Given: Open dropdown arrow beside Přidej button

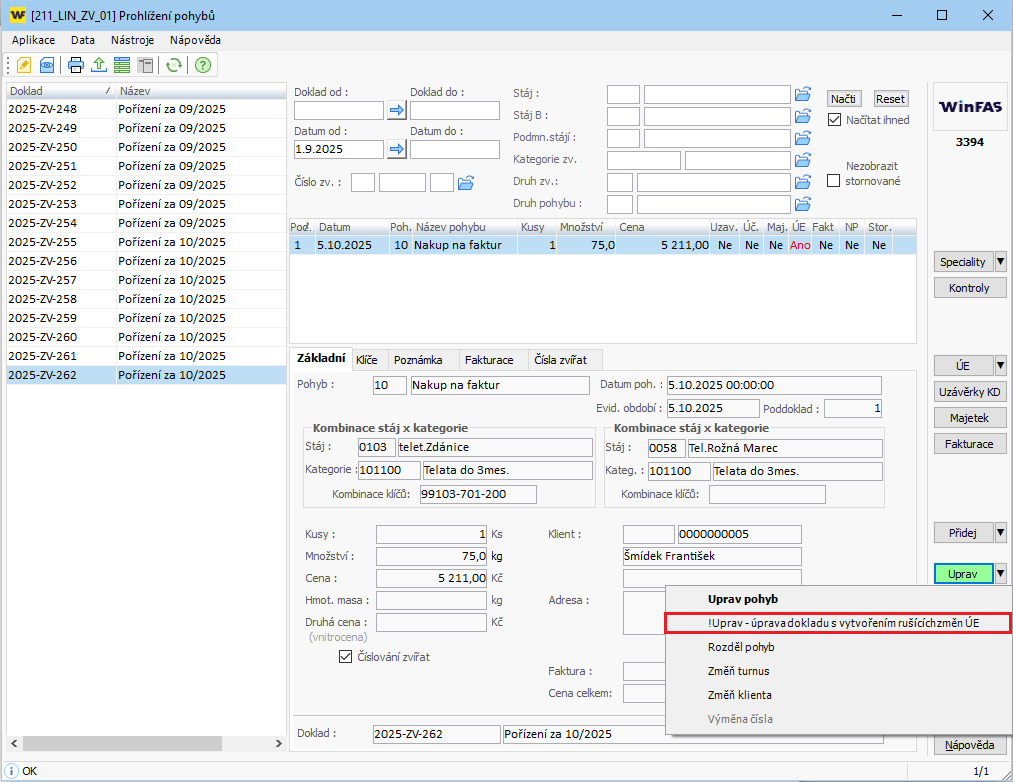Looking at the screenshot, I should click(x=1000, y=532).
